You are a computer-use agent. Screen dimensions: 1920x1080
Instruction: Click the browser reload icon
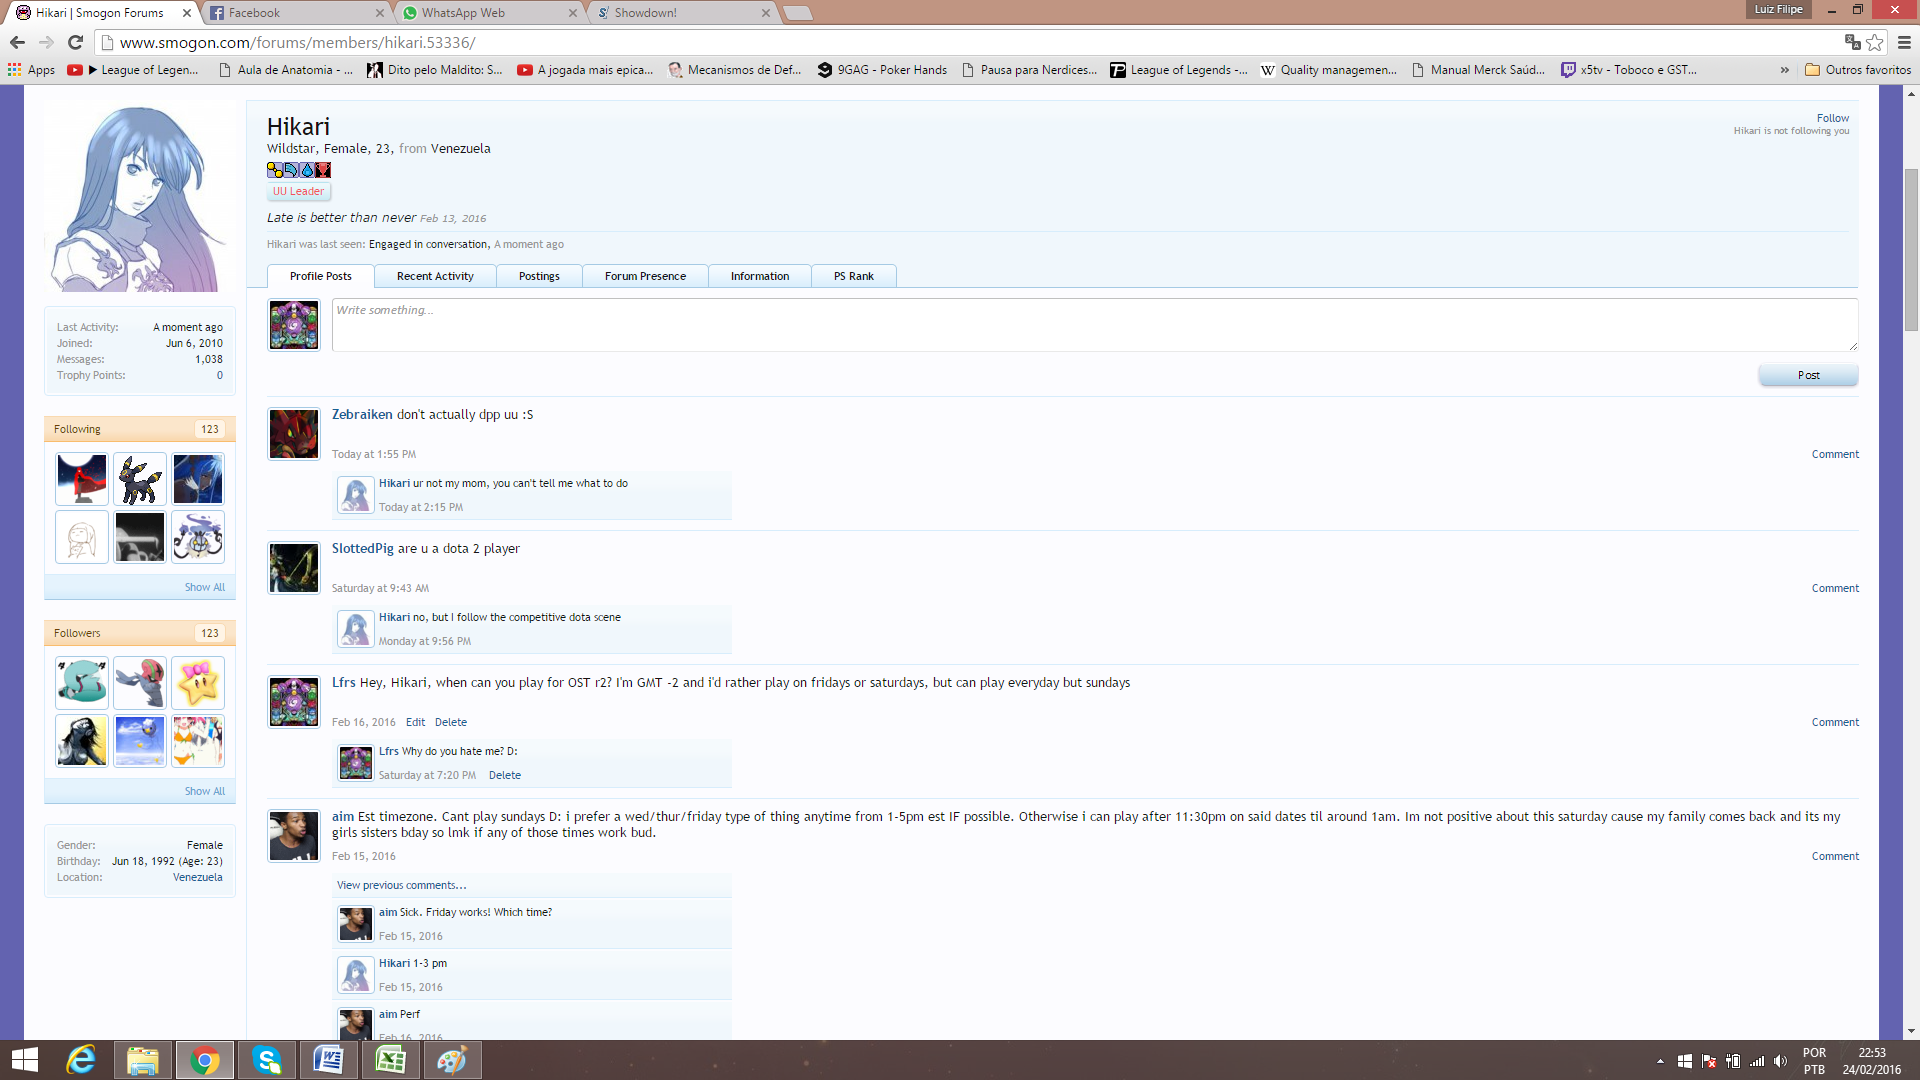coord(75,42)
